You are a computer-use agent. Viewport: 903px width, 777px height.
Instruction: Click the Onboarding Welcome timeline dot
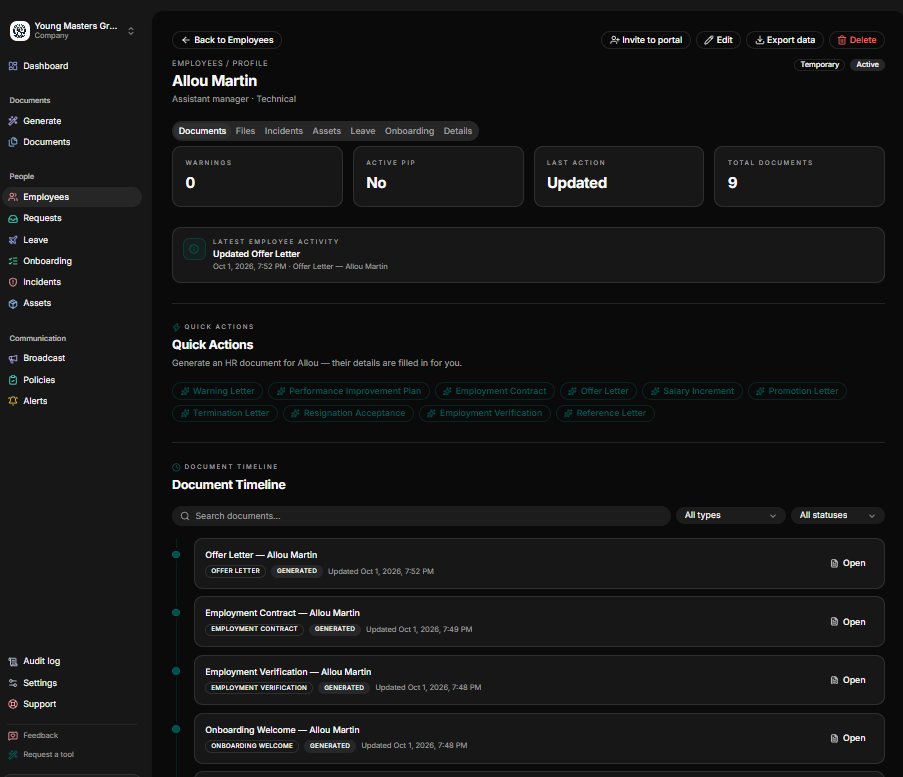[x=176, y=729]
